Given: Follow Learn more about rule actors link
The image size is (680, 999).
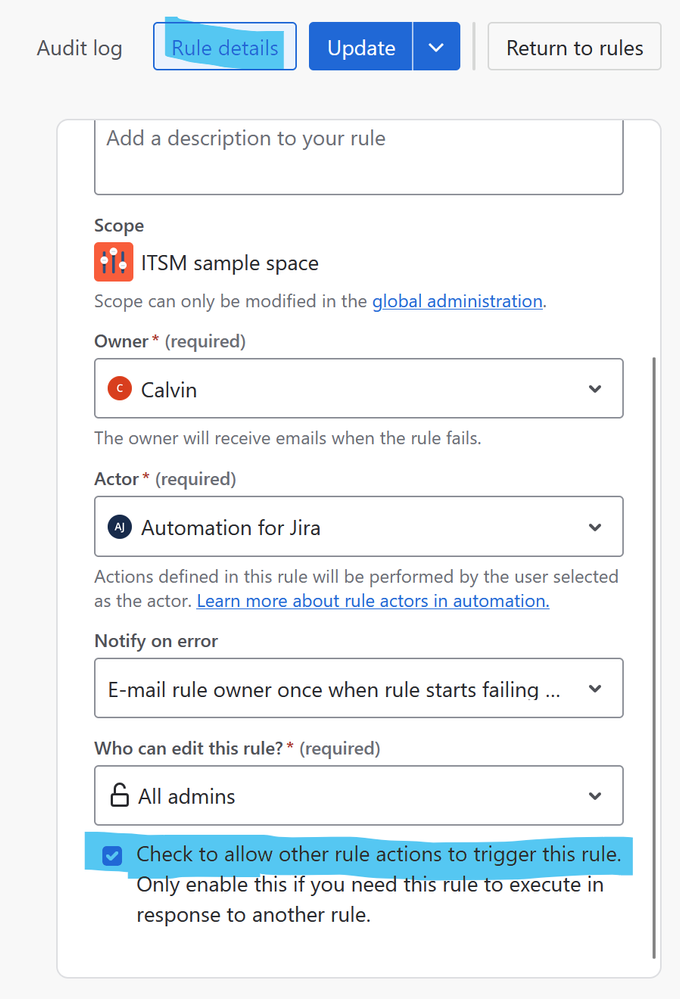Looking at the screenshot, I should pyautogui.click(x=373, y=601).
